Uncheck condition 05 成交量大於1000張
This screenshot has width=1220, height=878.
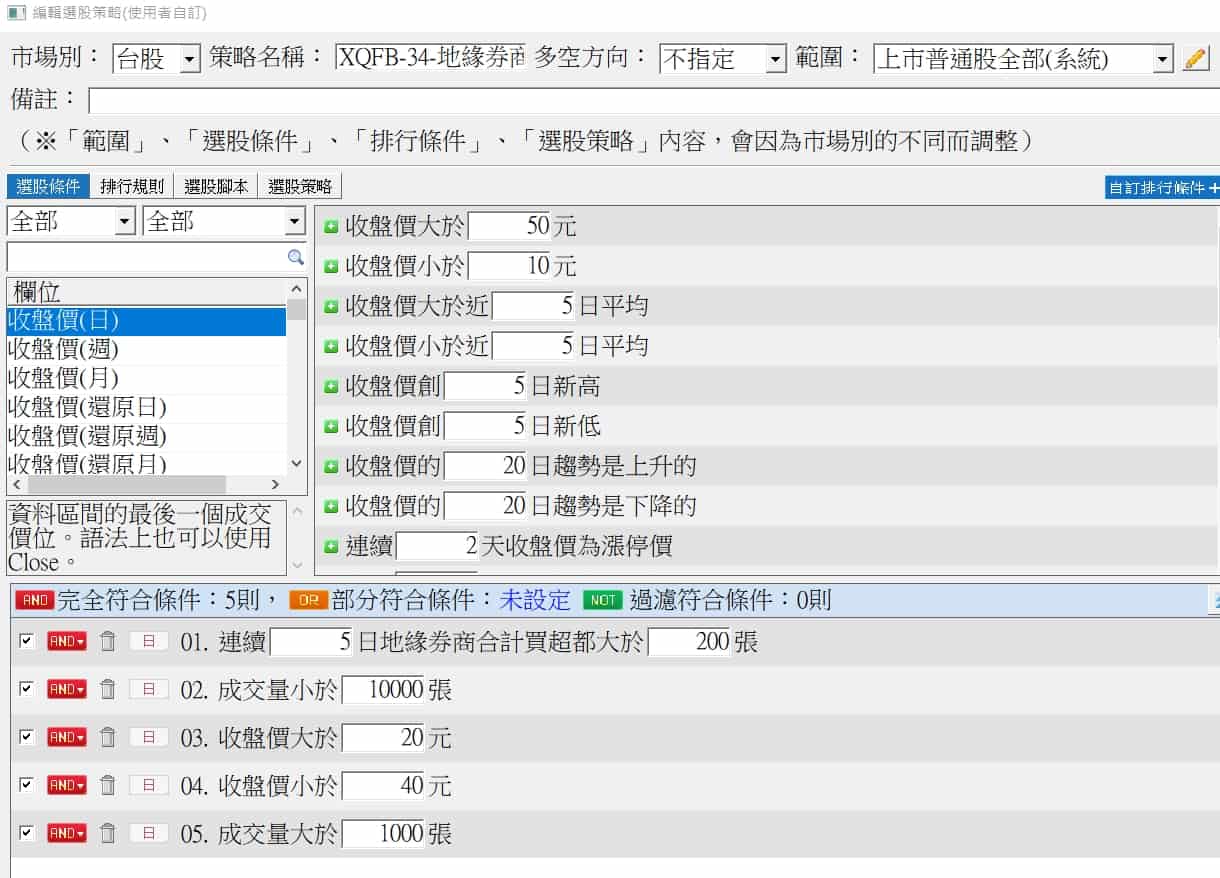tap(25, 832)
